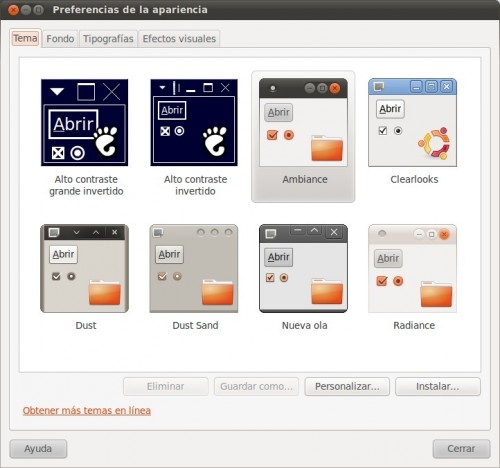This screenshot has width=500, height=468.
Task: Close the window with the orange title-bar button
Action: click(13, 10)
